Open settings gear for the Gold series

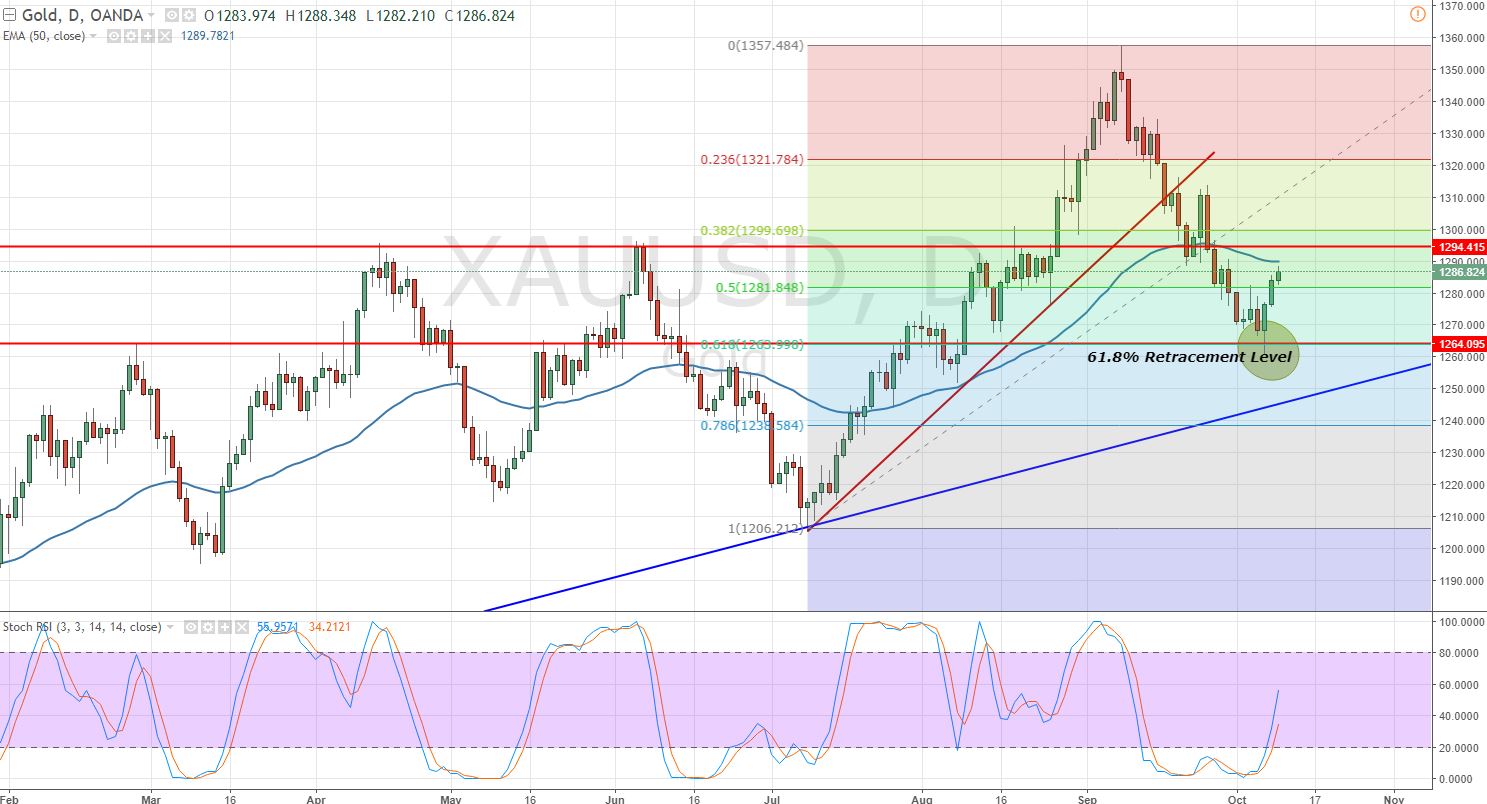(x=187, y=16)
